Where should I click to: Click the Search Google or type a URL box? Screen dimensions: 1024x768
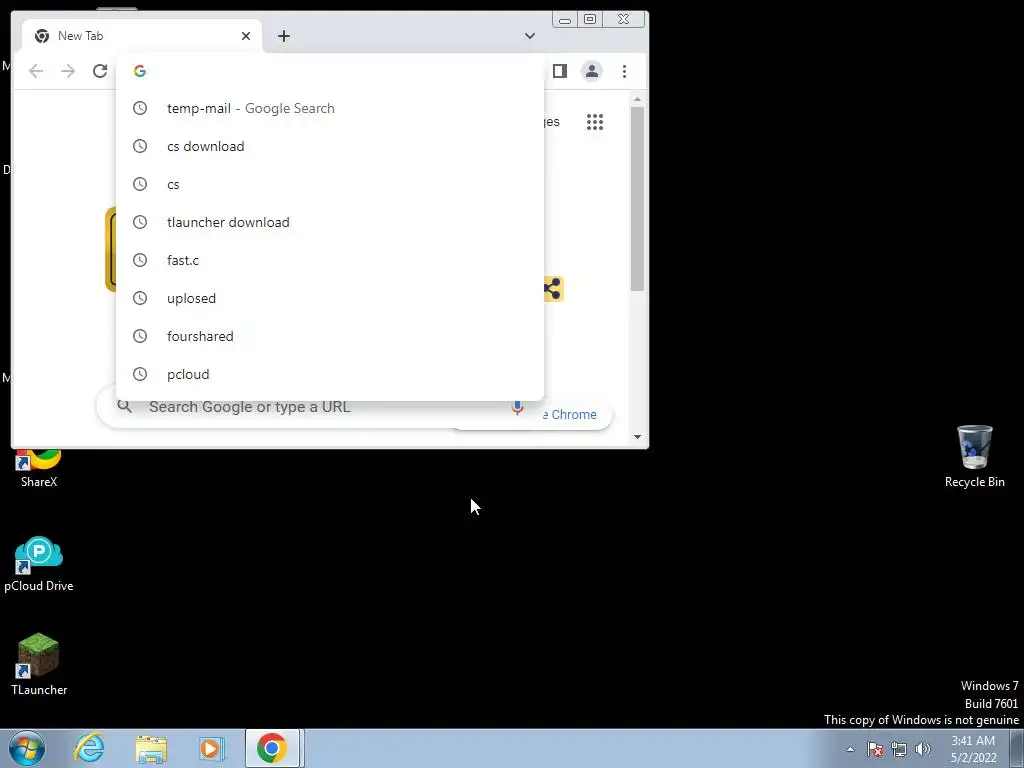coord(313,407)
